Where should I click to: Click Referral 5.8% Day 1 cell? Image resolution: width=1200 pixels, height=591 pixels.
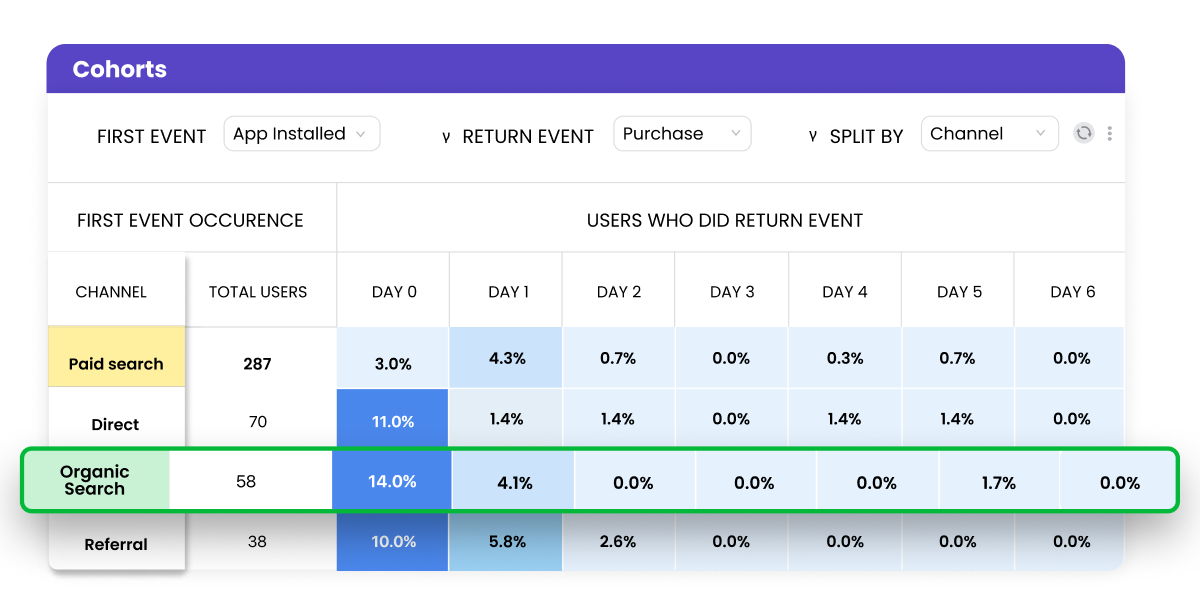506,542
